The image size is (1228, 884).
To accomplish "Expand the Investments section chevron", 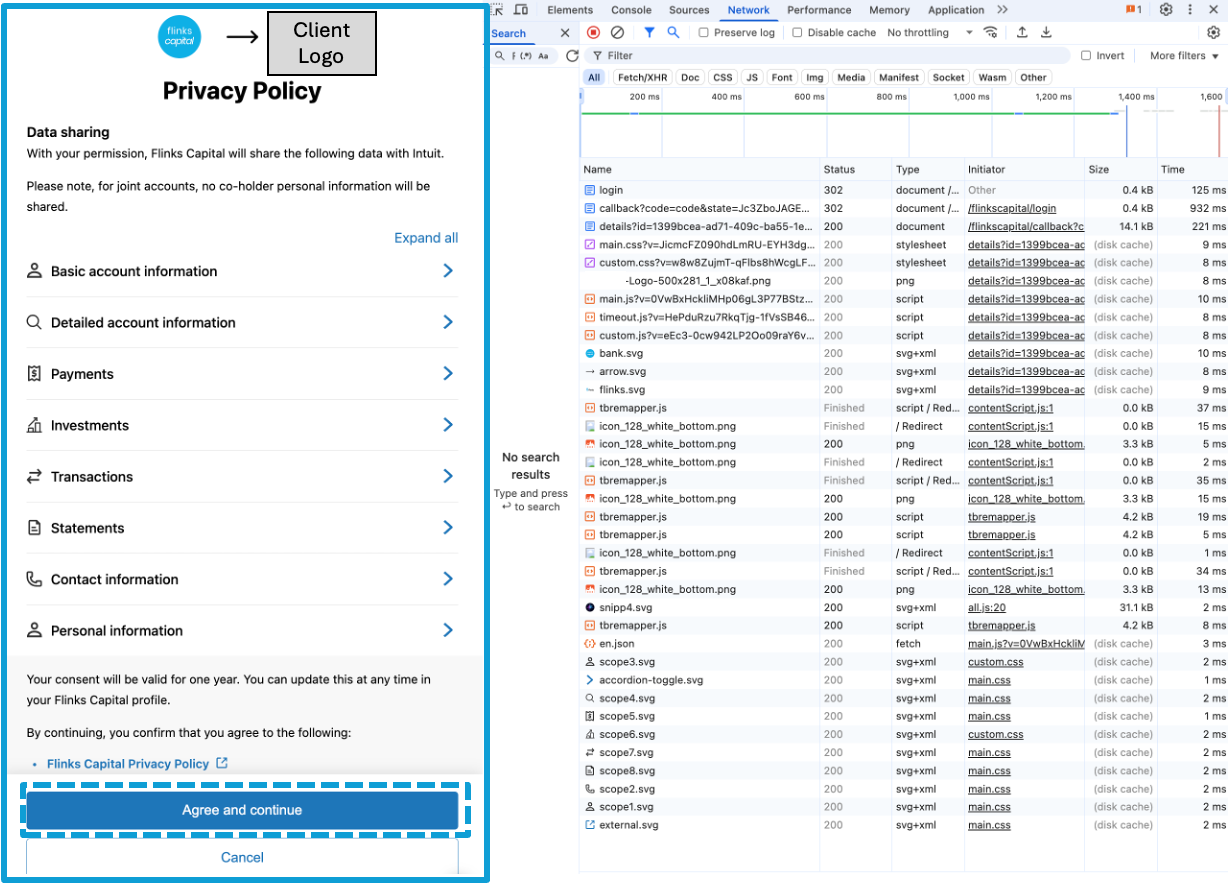I will [x=448, y=425].
